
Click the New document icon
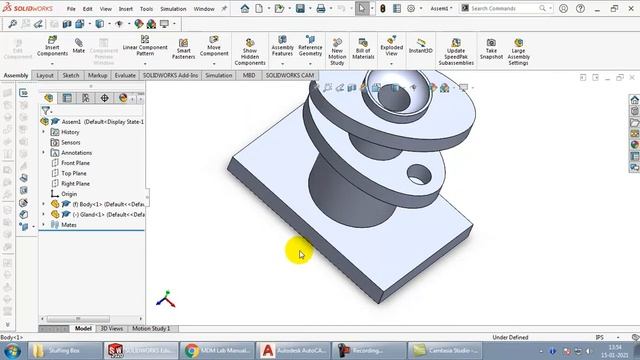point(259,8)
